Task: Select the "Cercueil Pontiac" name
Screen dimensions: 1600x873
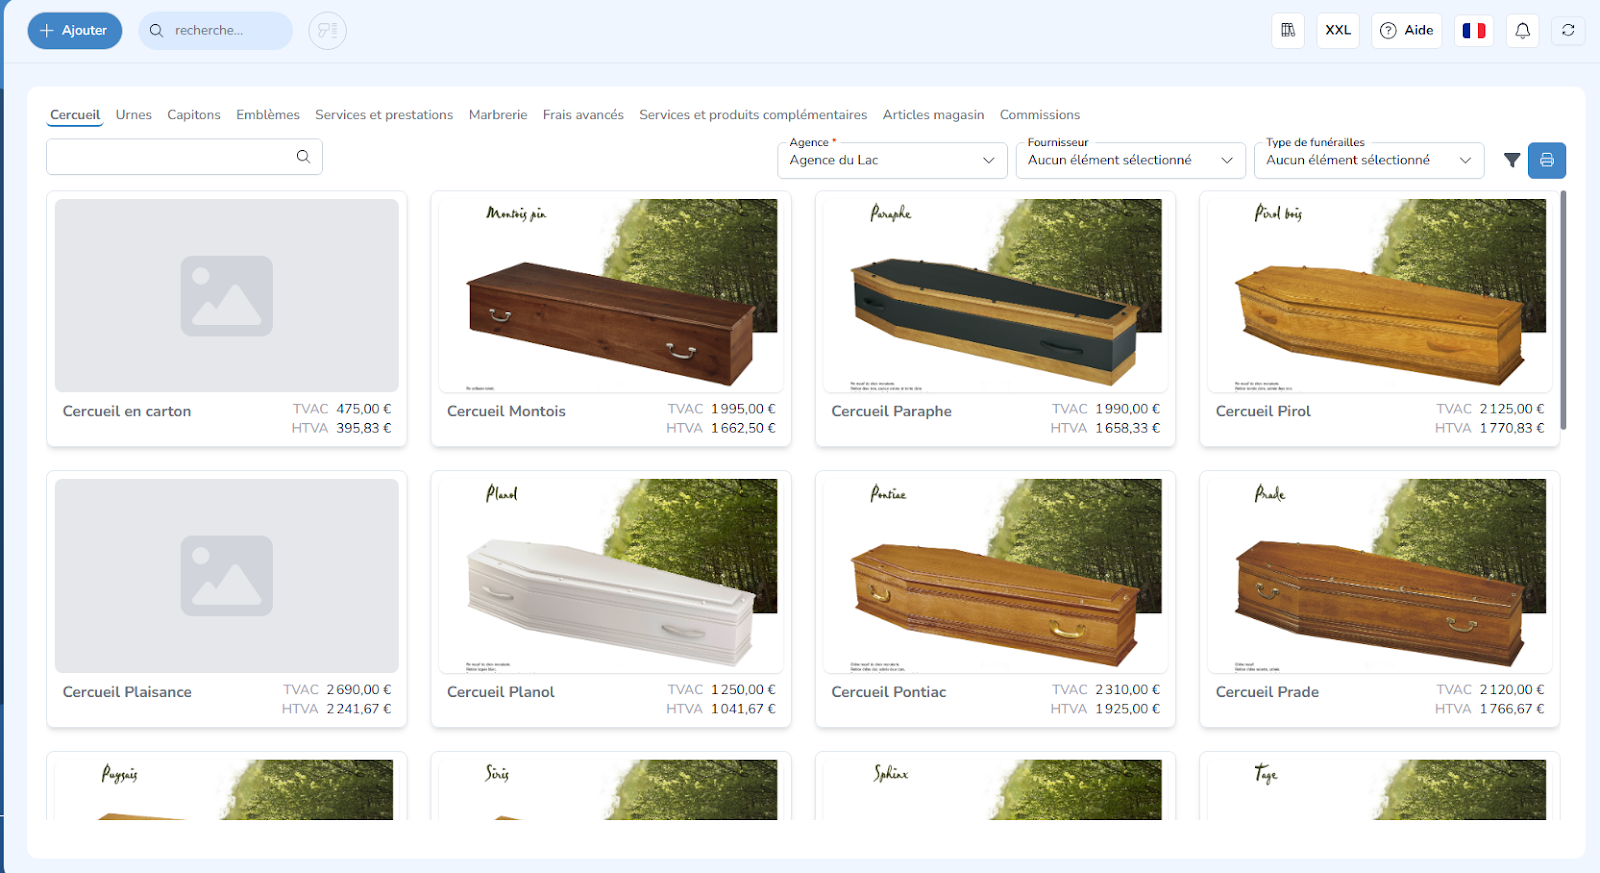Action: click(888, 692)
